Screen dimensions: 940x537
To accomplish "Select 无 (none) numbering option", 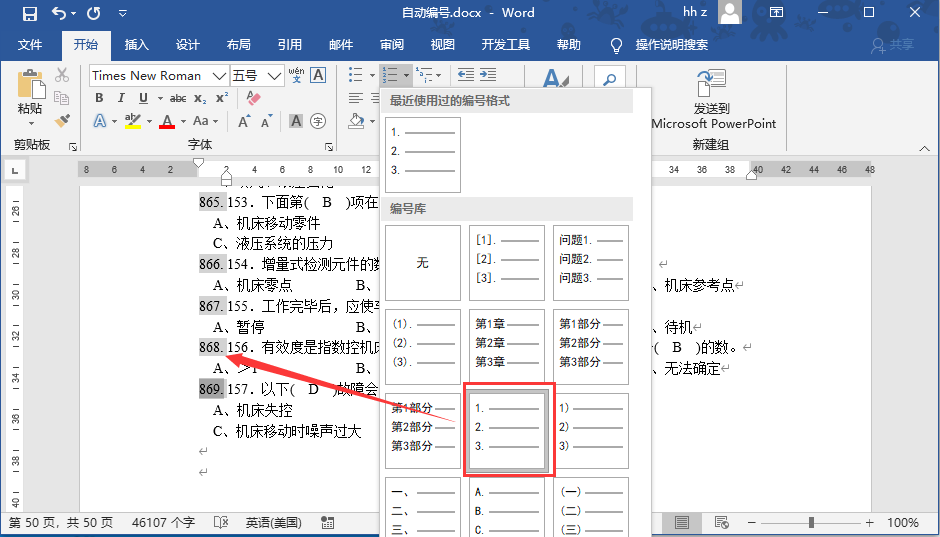I will coord(422,263).
